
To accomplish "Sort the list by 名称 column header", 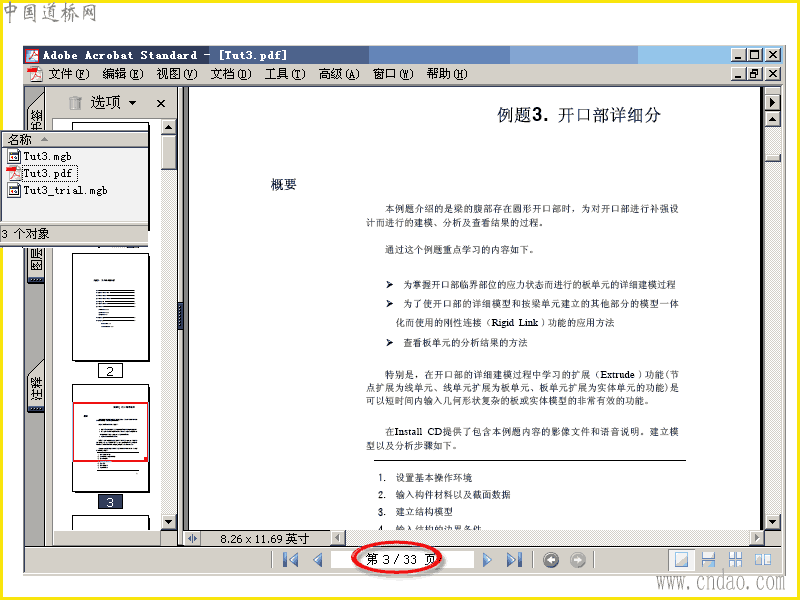I will point(74,139).
